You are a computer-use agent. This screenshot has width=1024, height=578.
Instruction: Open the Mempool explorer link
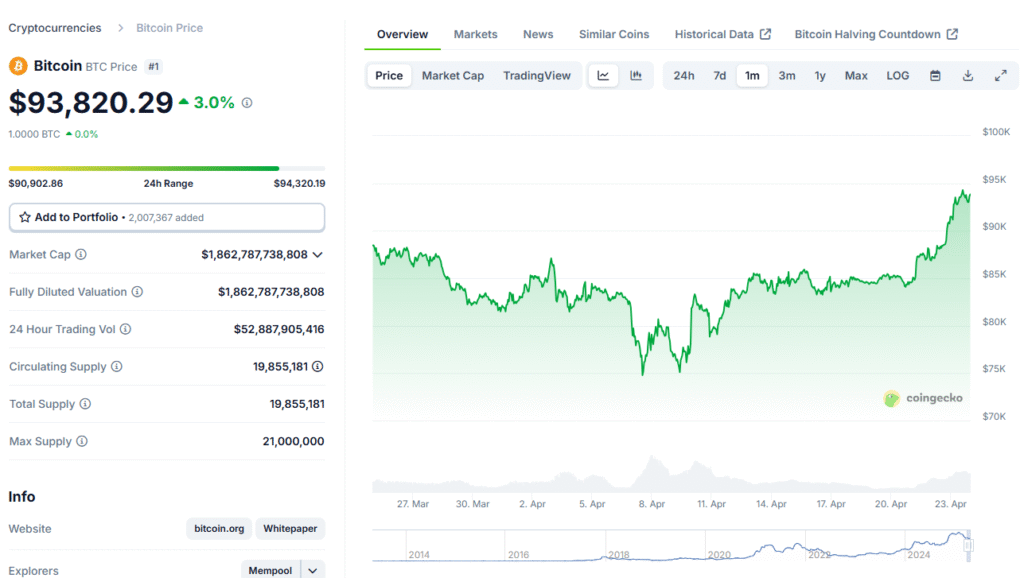pyautogui.click(x=270, y=571)
